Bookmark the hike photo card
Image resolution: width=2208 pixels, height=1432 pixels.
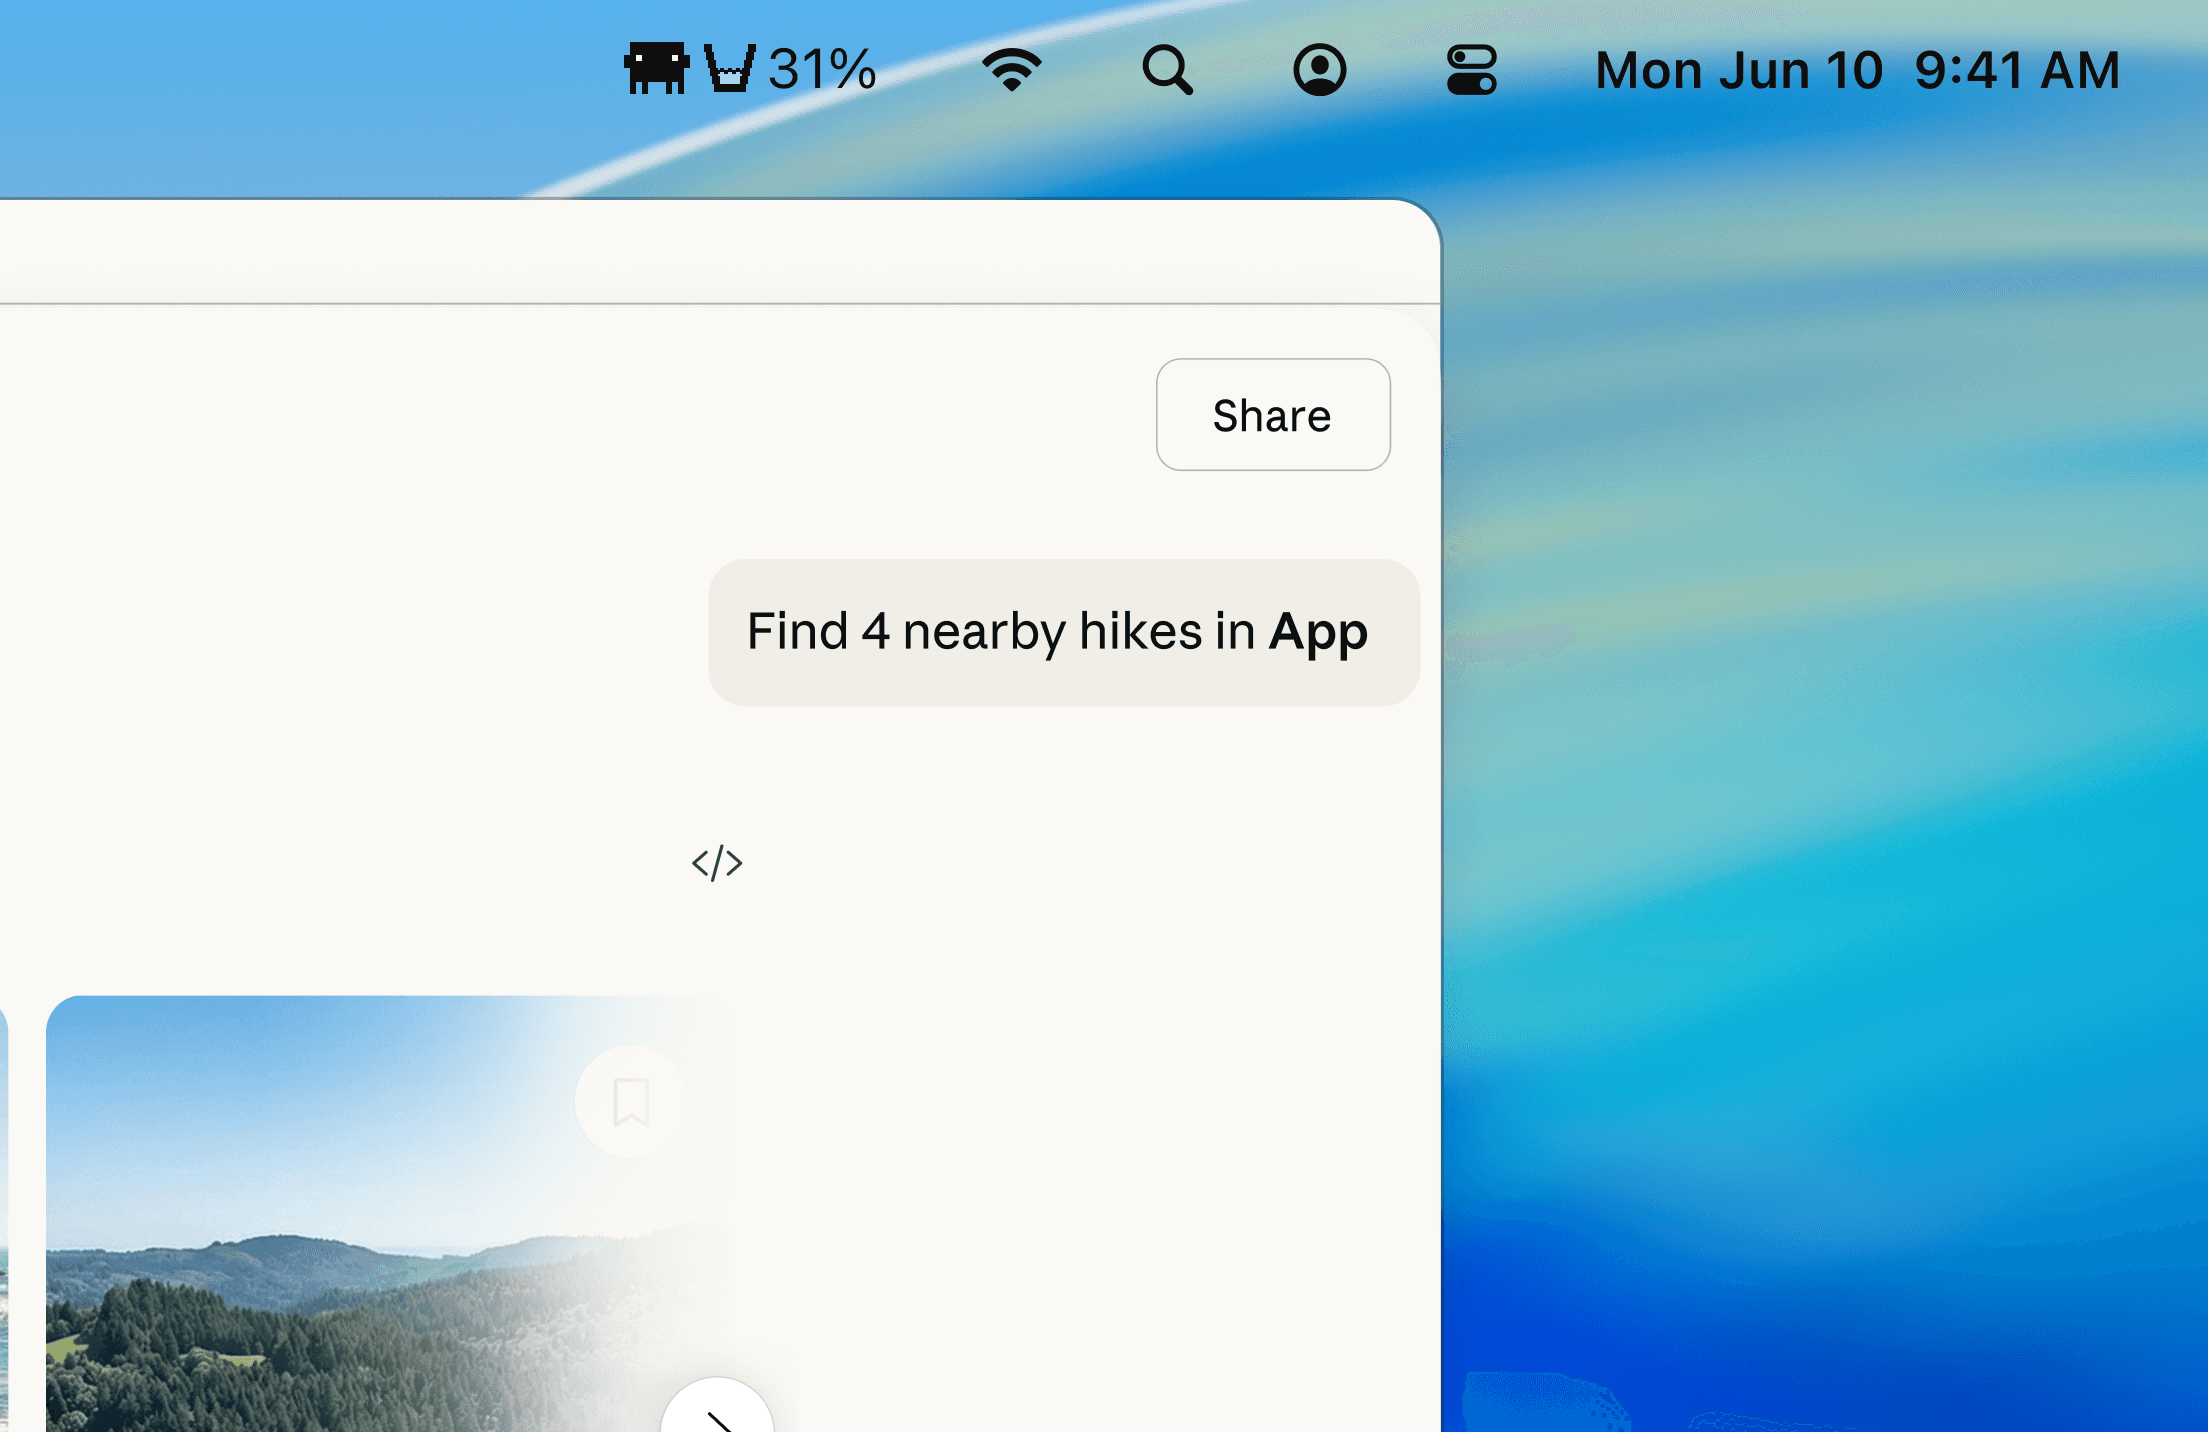tap(631, 1102)
